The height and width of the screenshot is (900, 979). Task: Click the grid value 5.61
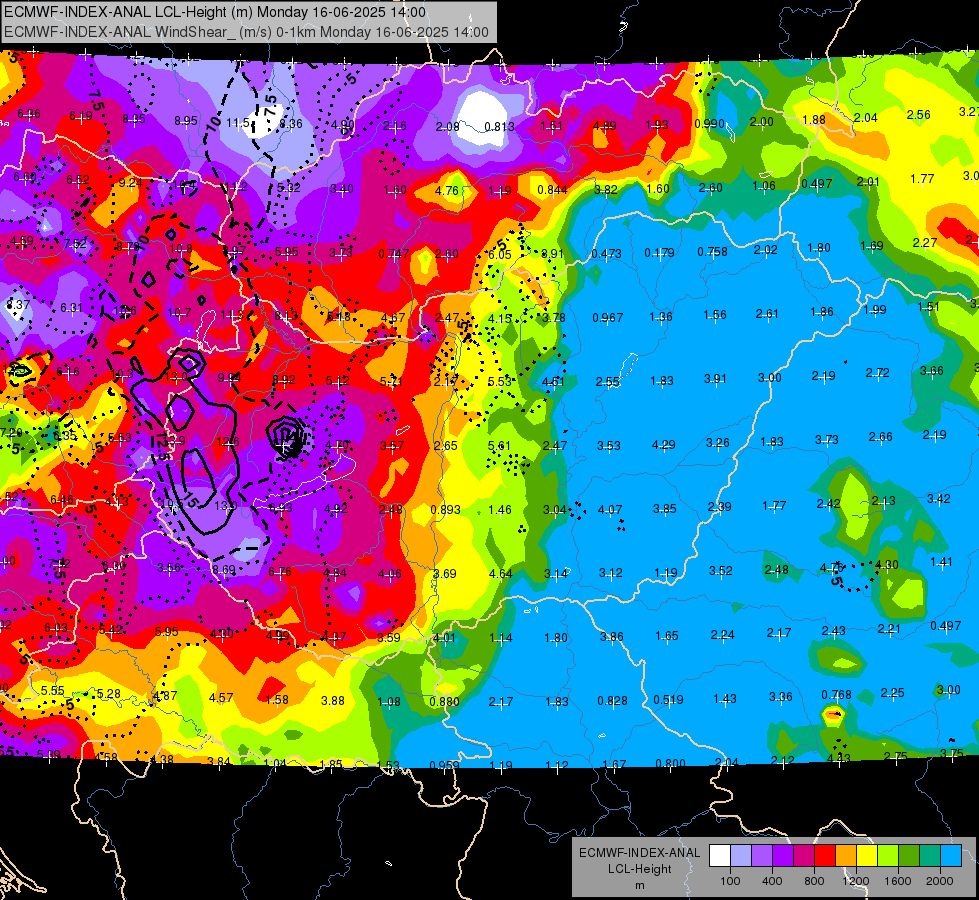coord(499,445)
